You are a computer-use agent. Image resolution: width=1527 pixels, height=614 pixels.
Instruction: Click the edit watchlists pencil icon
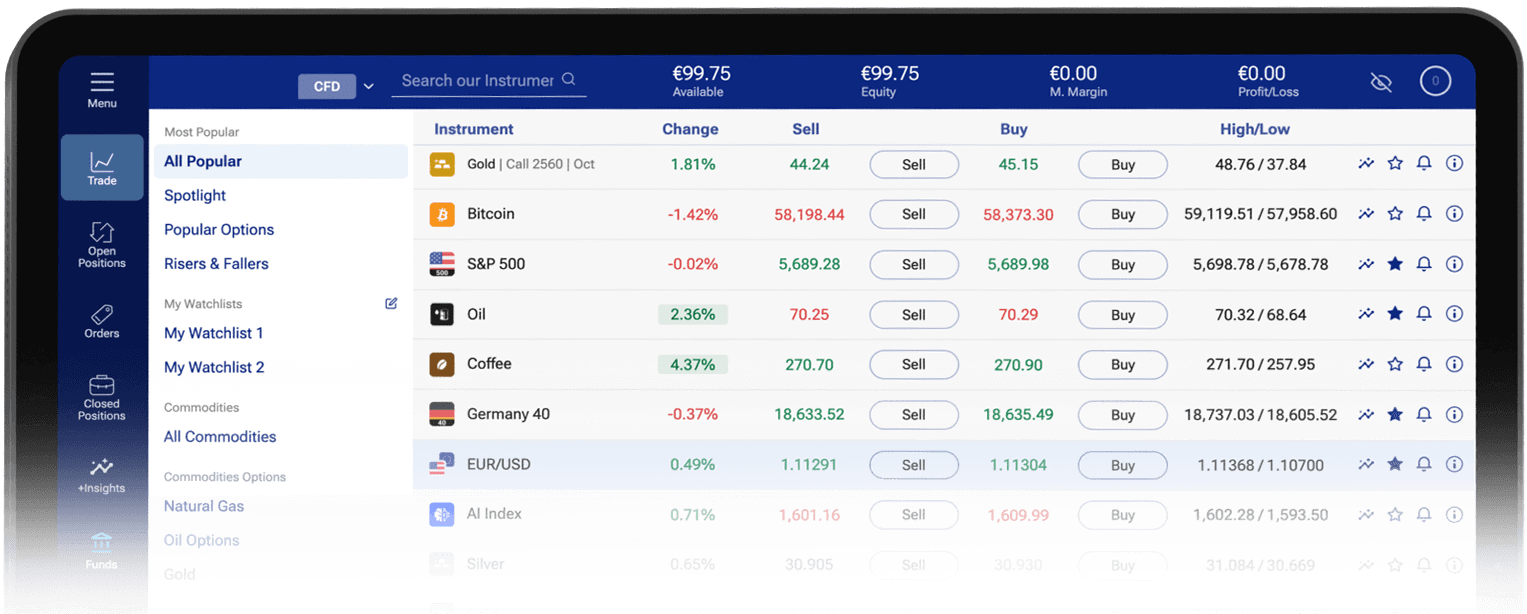(x=391, y=303)
